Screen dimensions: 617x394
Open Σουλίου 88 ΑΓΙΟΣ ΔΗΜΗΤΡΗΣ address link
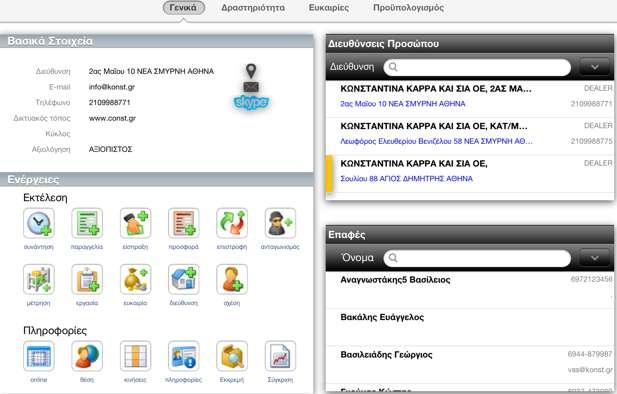pos(406,179)
